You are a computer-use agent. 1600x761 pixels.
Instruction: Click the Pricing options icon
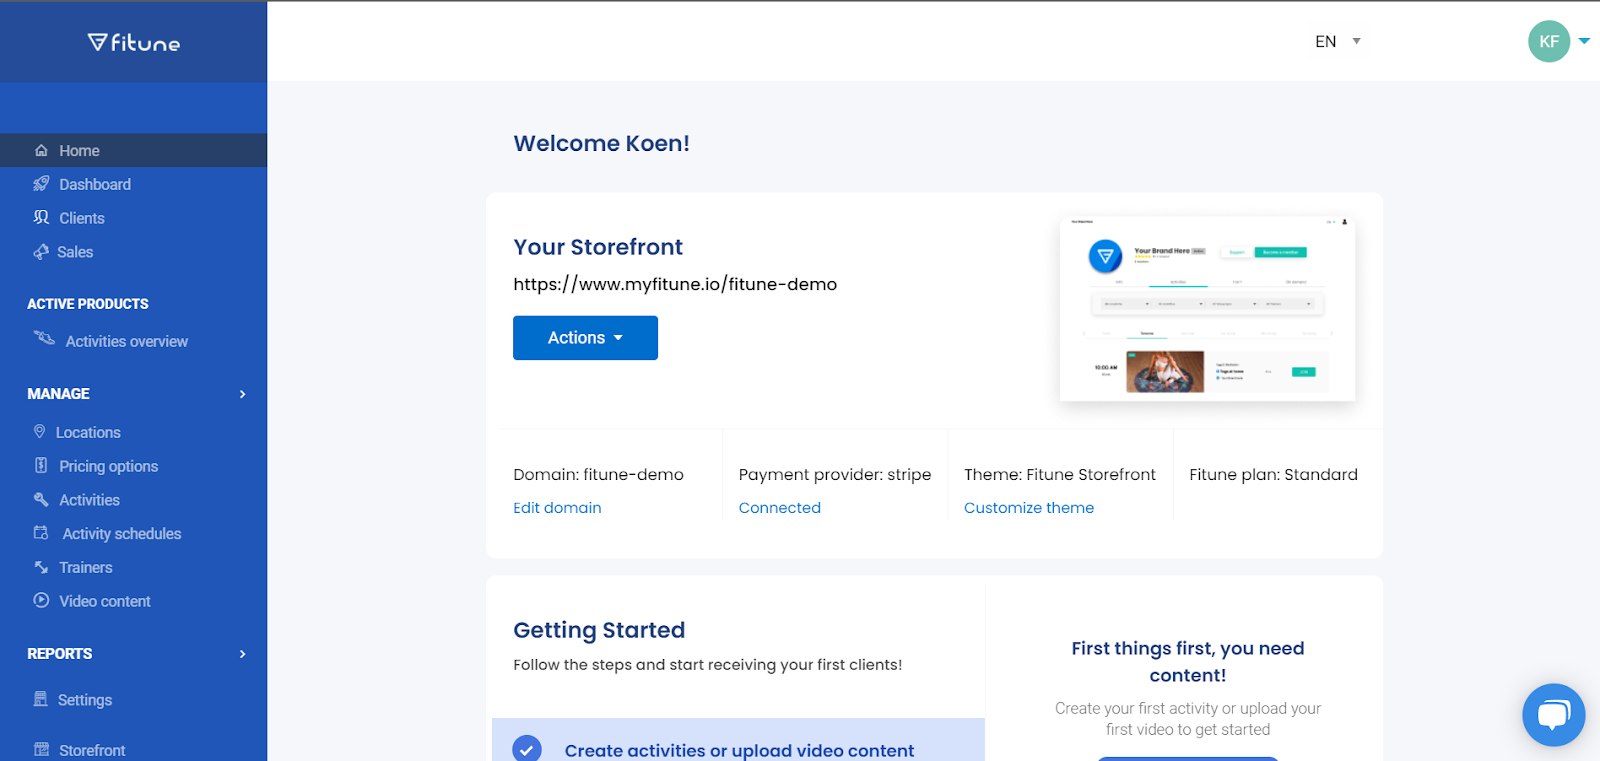coord(41,466)
